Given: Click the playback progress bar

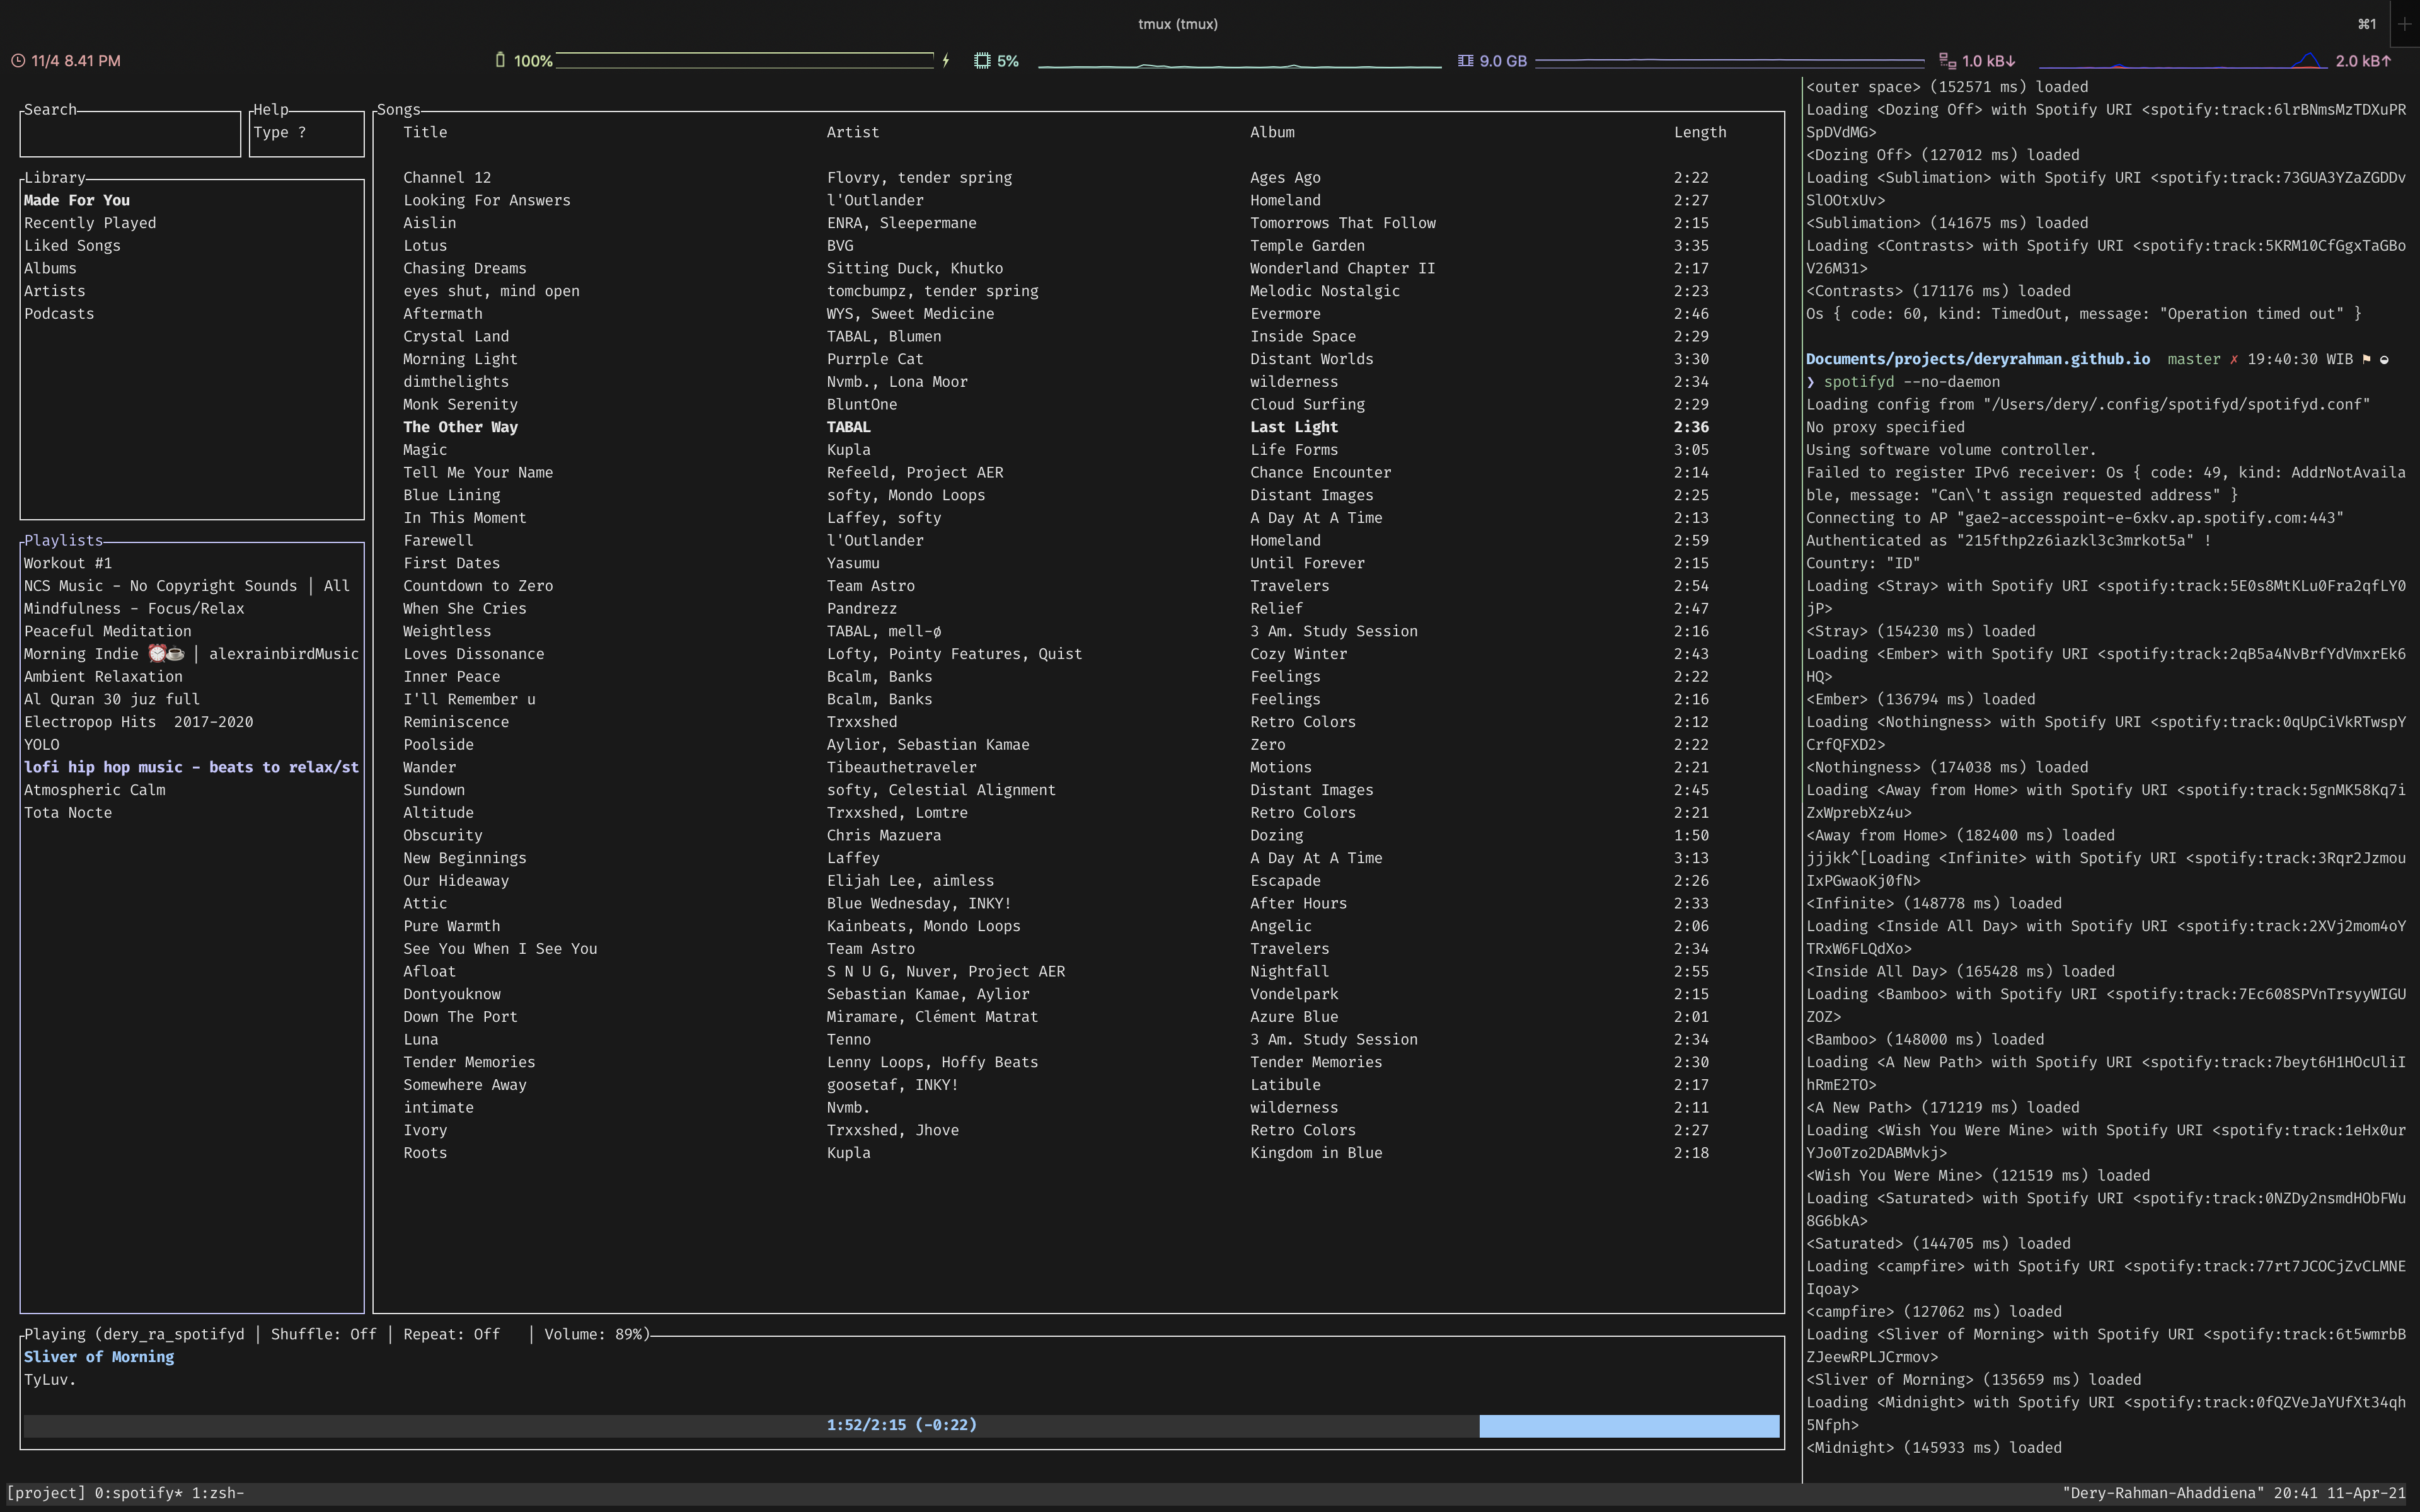Looking at the screenshot, I should click(901, 1425).
